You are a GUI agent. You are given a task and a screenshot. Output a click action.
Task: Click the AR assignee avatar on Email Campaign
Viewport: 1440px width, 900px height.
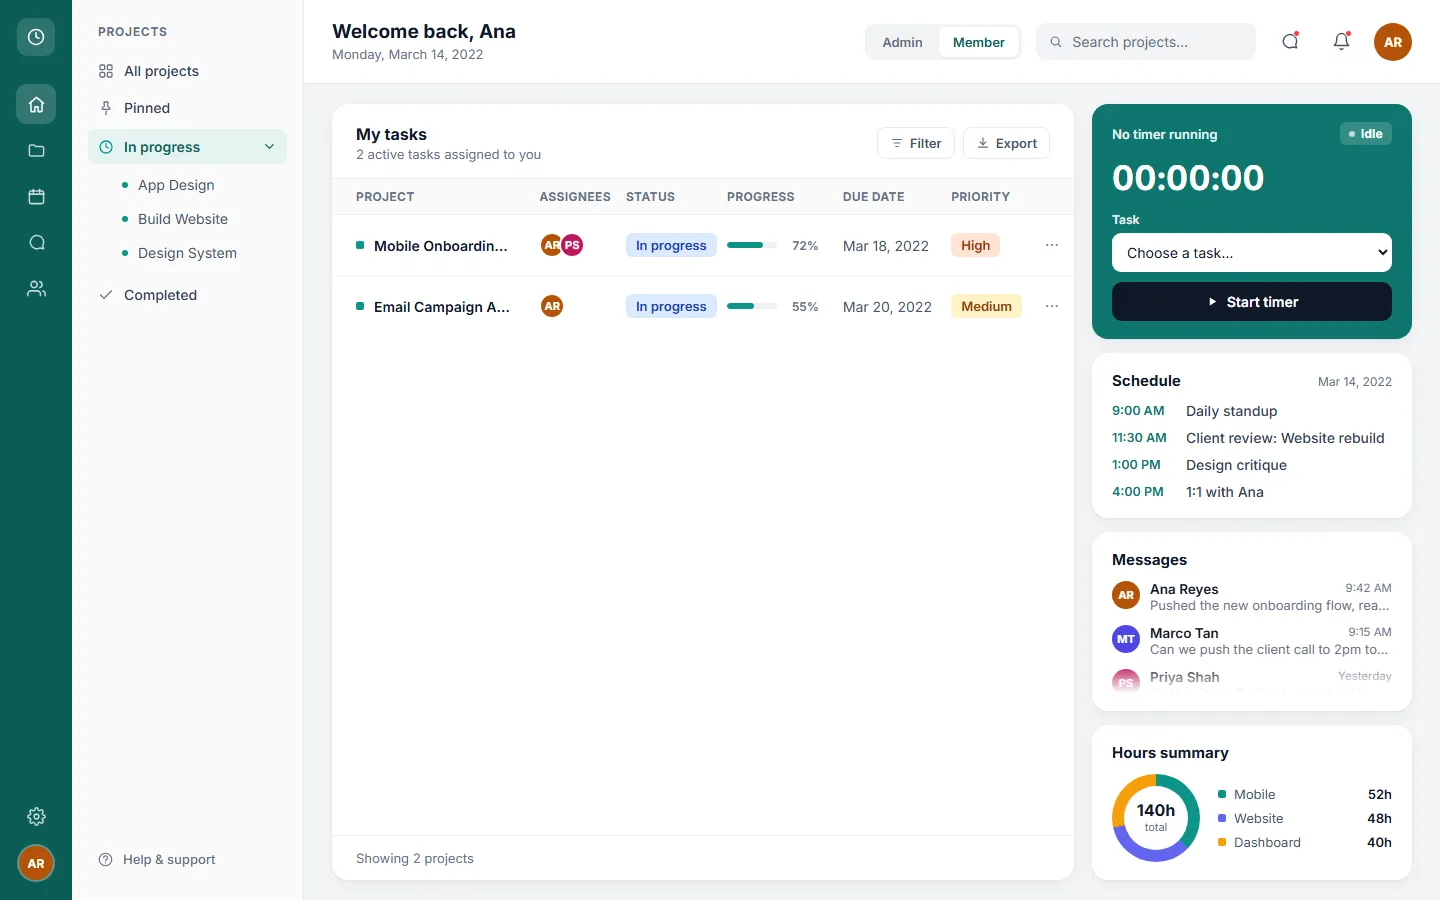tap(552, 306)
